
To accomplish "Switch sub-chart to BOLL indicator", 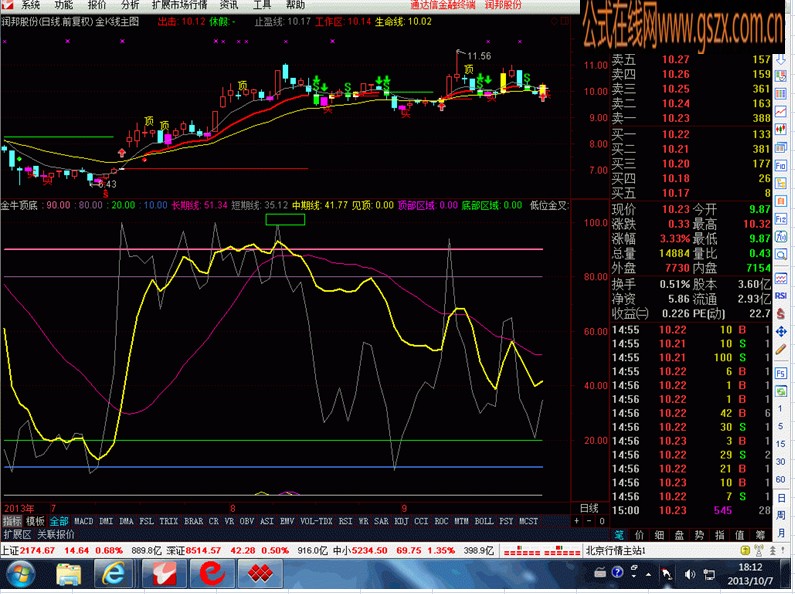I will [484, 521].
